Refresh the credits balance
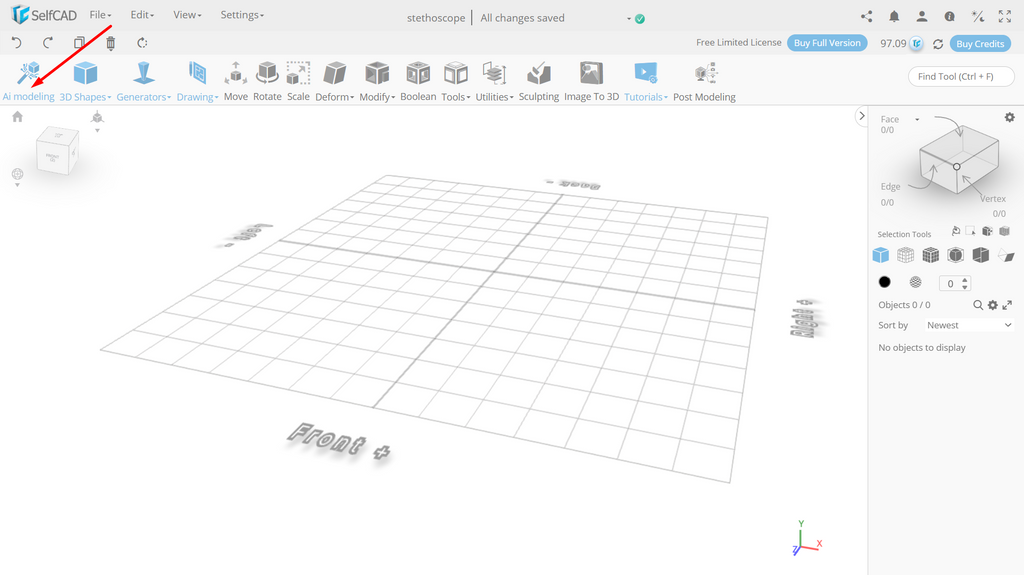The height and width of the screenshot is (575, 1024). point(938,44)
